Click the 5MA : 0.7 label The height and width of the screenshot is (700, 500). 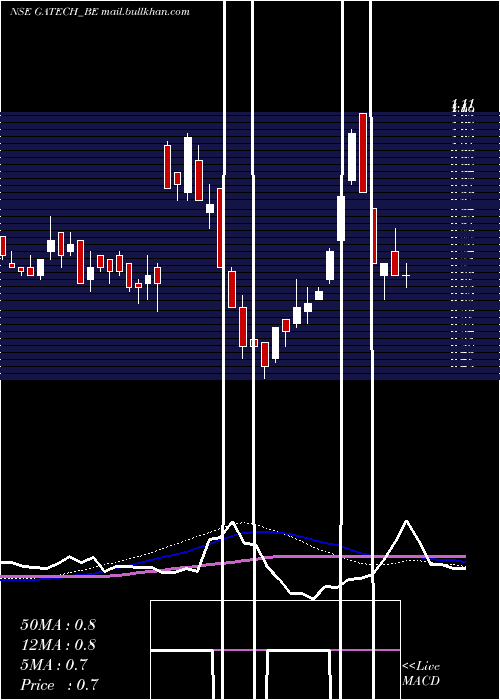tap(54, 665)
